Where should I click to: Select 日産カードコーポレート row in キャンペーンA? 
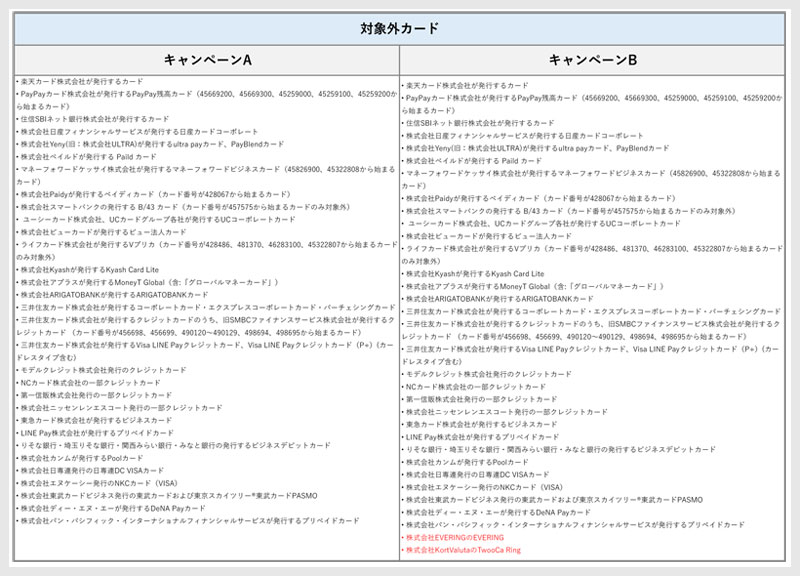[x=137, y=132]
